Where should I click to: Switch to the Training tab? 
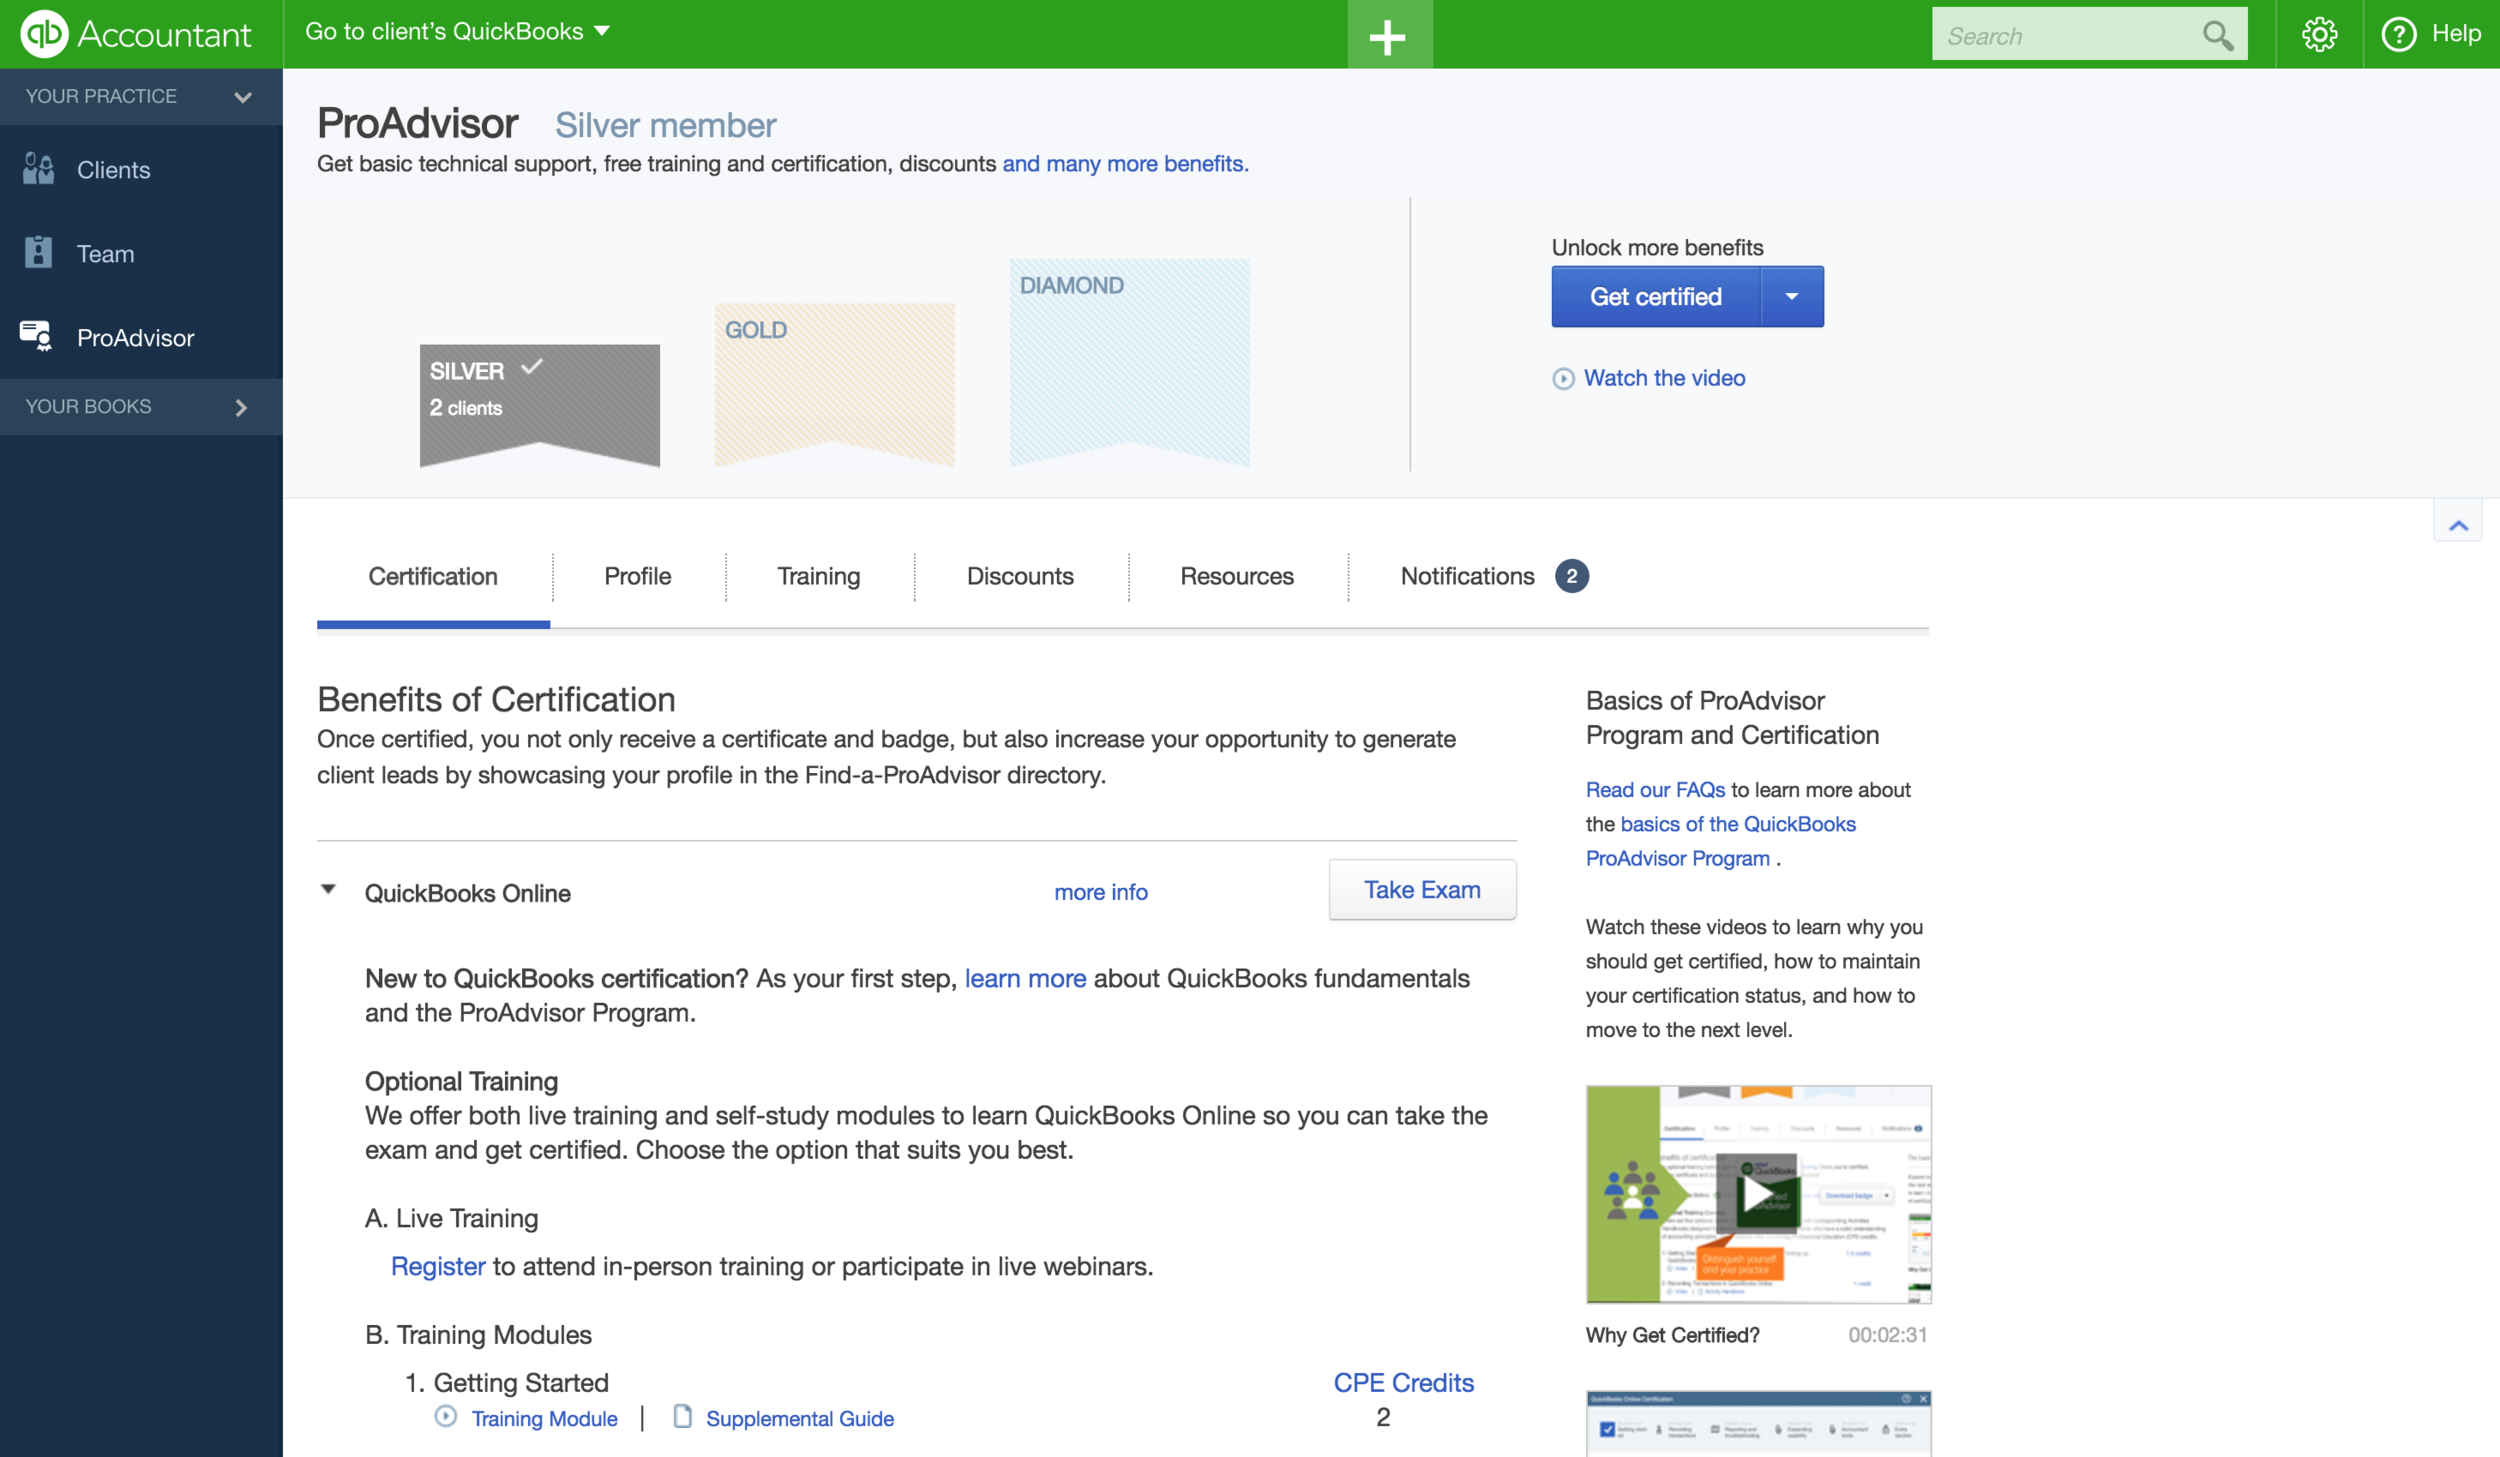(818, 576)
